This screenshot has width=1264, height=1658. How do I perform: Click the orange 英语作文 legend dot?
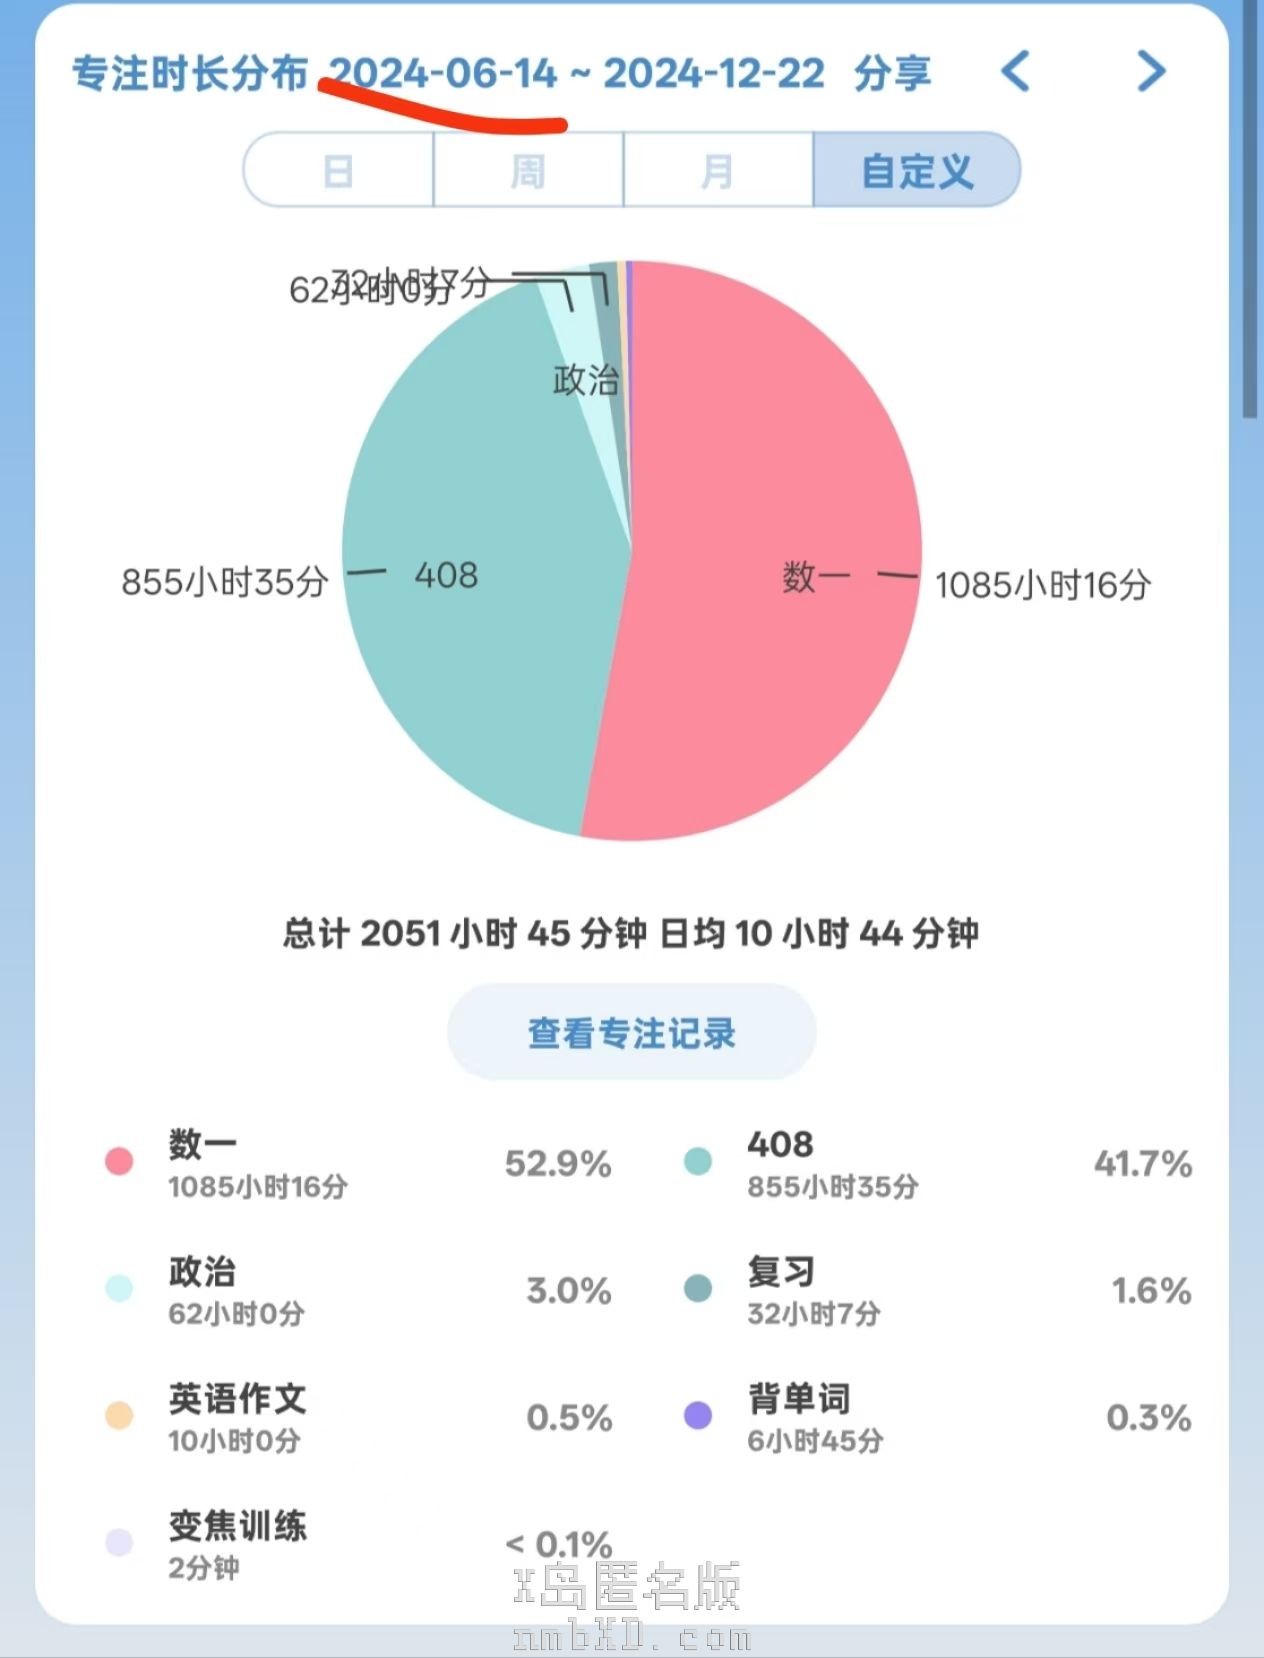point(119,1416)
